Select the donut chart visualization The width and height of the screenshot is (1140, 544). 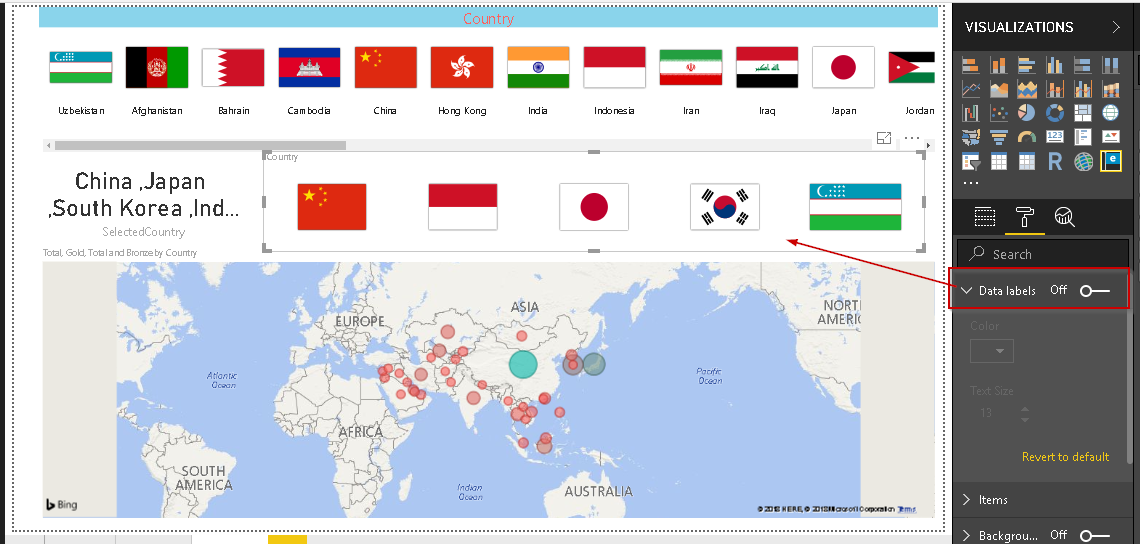click(x=1055, y=113)
